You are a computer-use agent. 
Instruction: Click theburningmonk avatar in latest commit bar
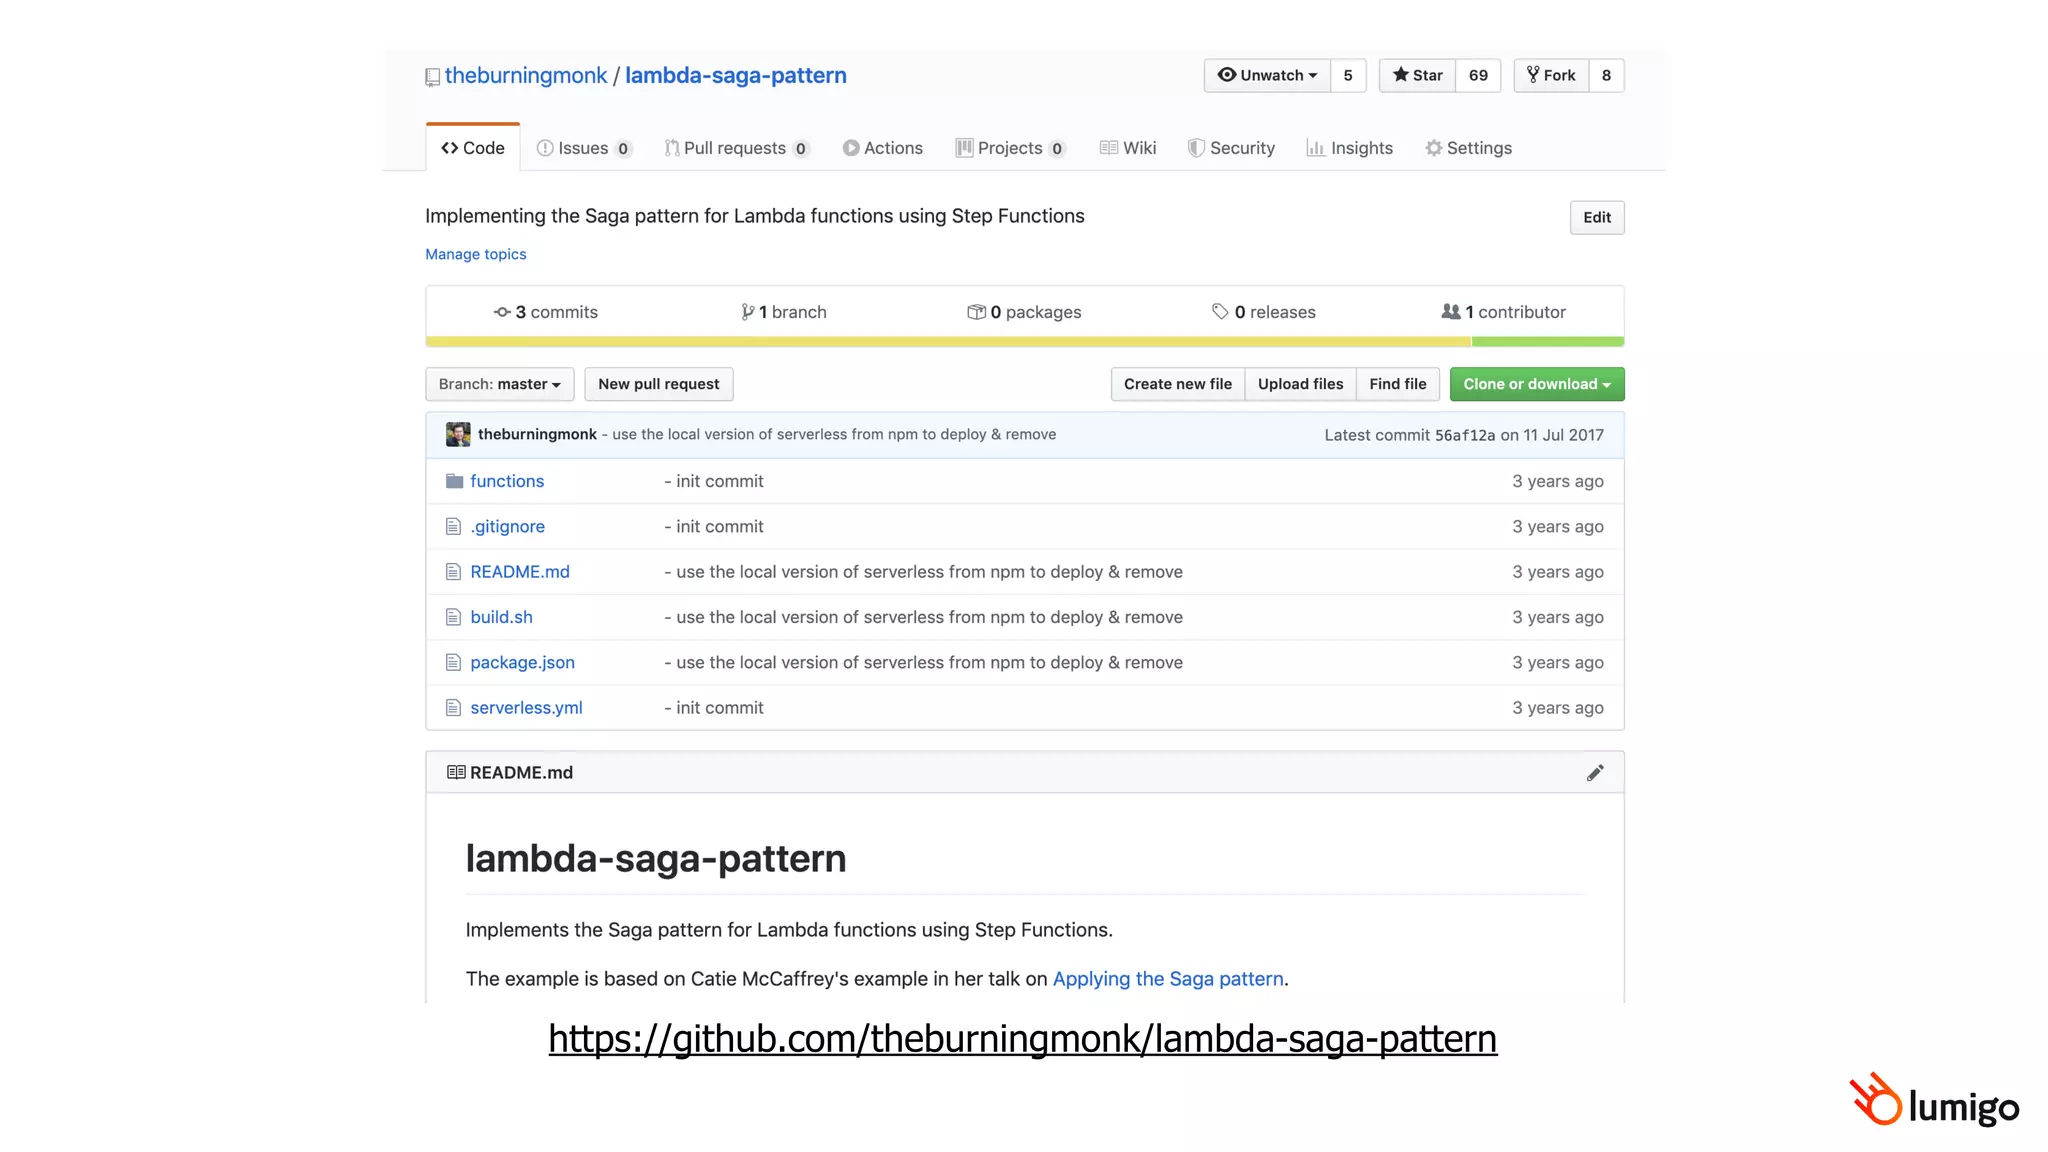click(x=458, y=434)
